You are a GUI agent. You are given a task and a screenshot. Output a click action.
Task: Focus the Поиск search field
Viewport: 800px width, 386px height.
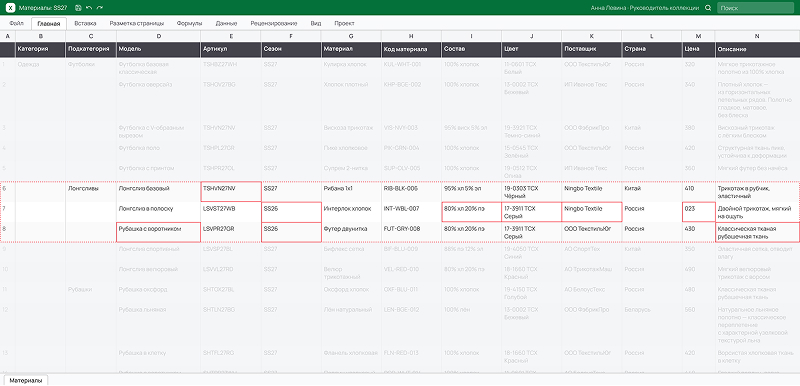(755, 8)
